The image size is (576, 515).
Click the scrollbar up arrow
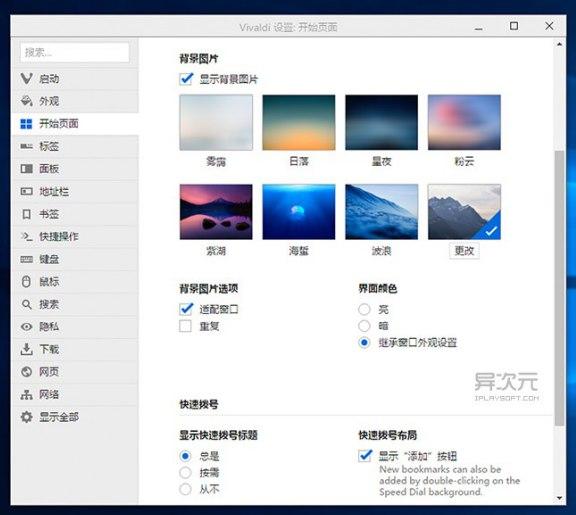click(559, 44)
